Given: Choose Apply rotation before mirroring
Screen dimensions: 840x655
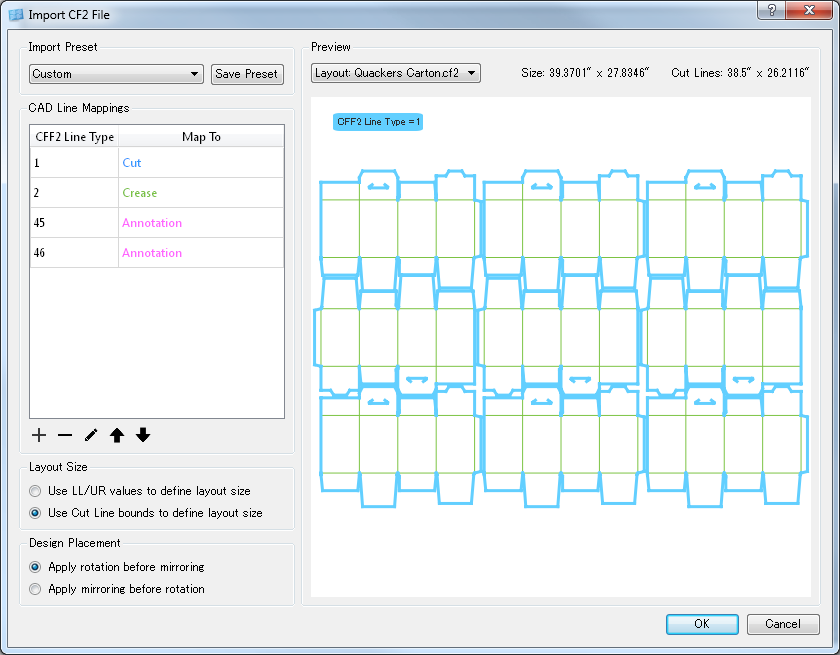Looking at the screenshot, I should (x=36, y=567).
